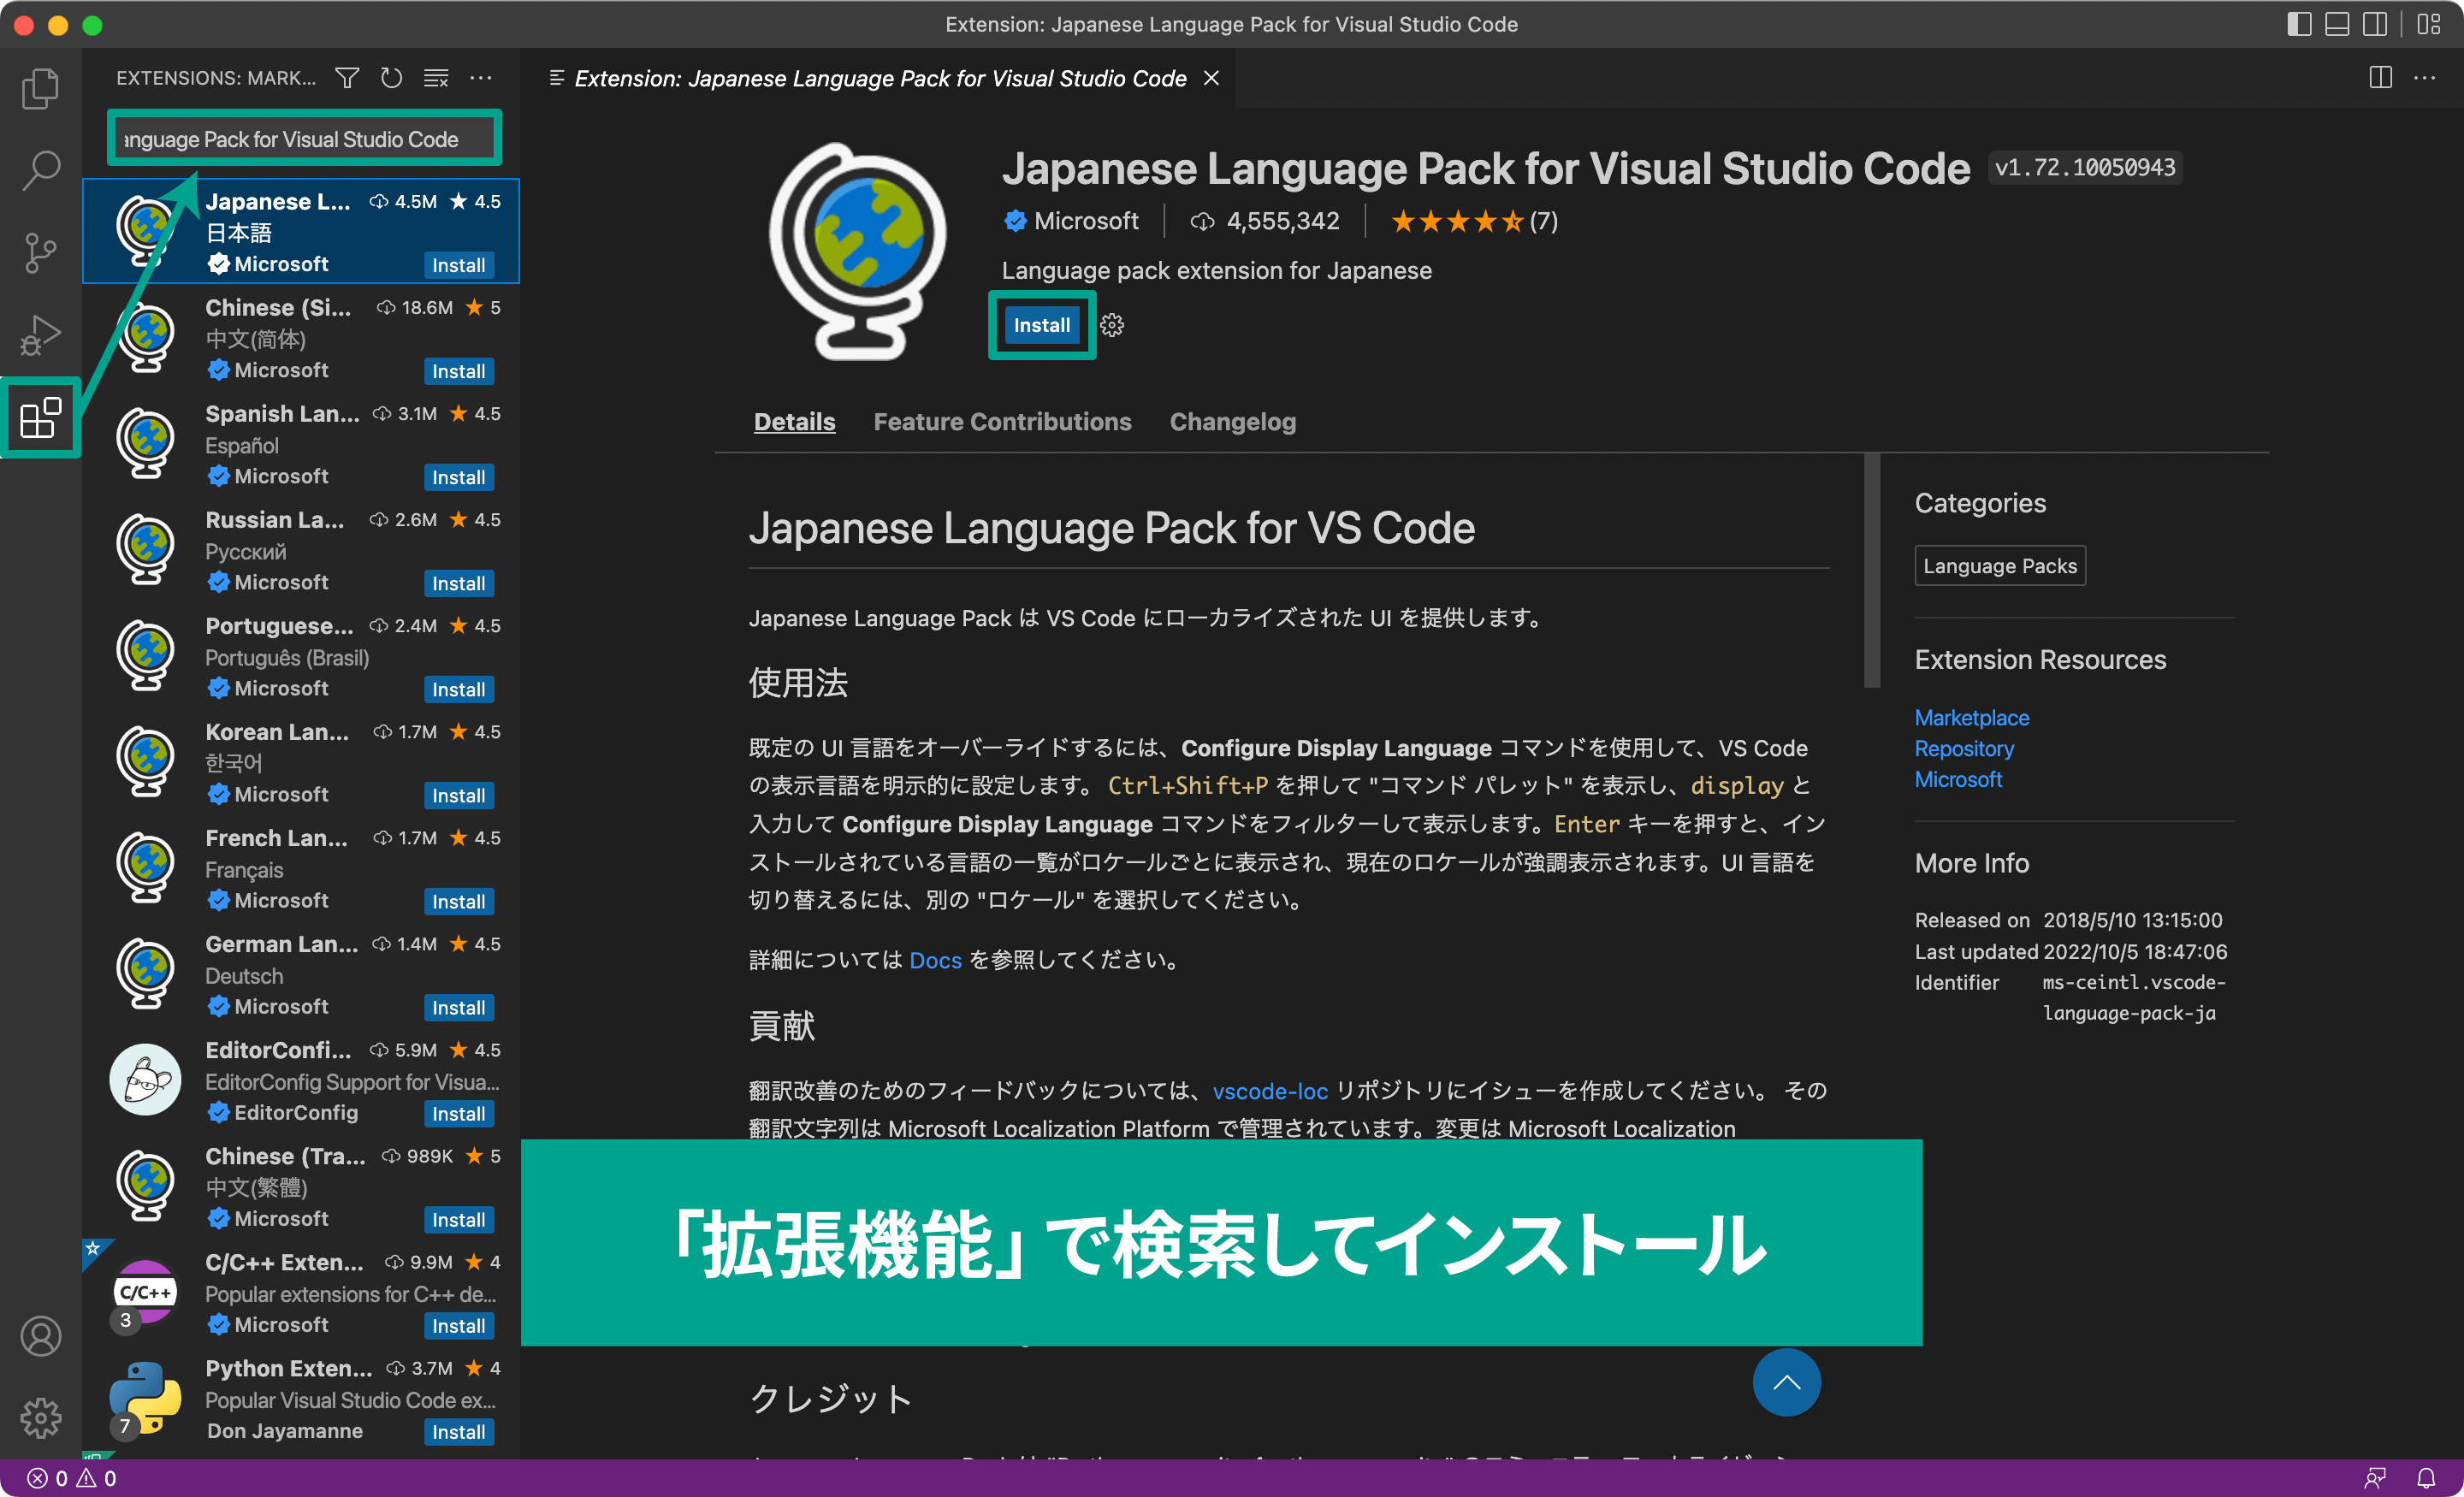The height and width of the screenshot is (1497, 2464).
Task: Install Chinese (Traditional) Language Pack from list
Action: coord(458,1219)
